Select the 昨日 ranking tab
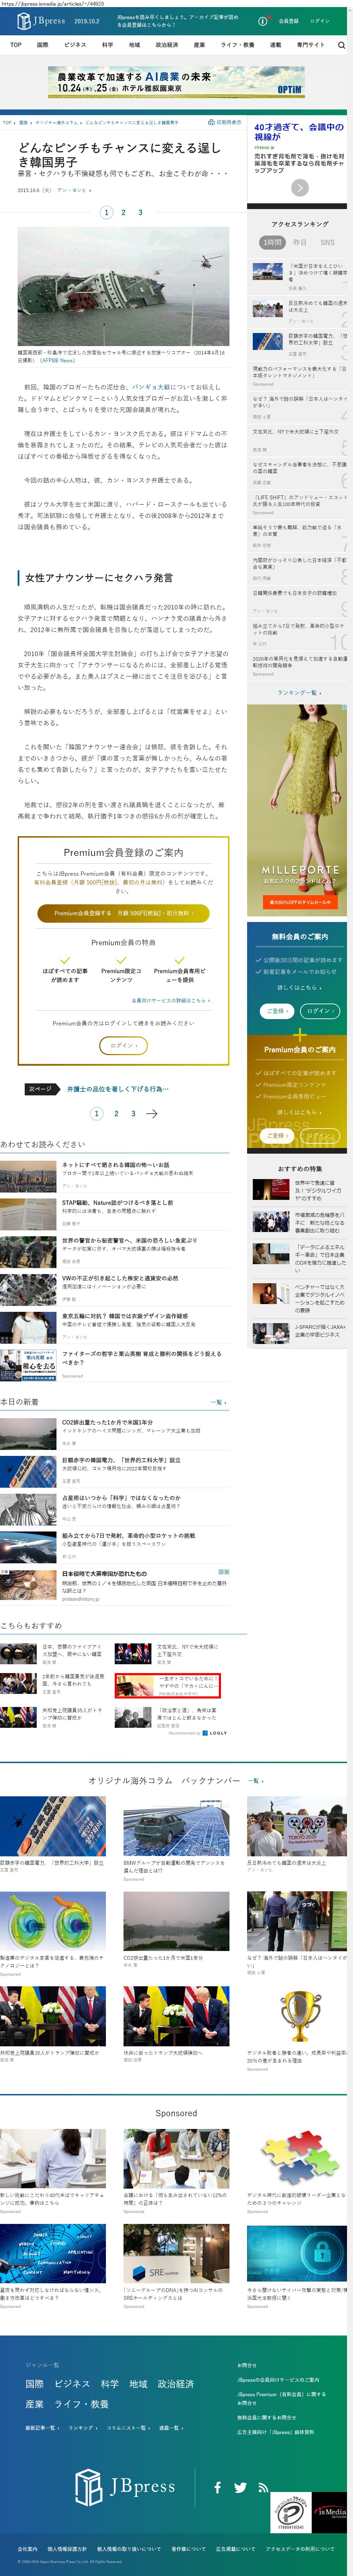The height and width of the screenshot is (2576, 353). pyautogui.click(x=300, y=242)
